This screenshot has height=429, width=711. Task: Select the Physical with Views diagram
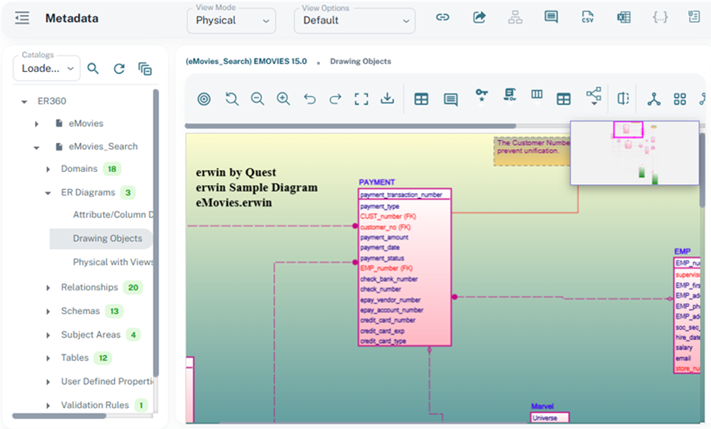pos(113,262)
